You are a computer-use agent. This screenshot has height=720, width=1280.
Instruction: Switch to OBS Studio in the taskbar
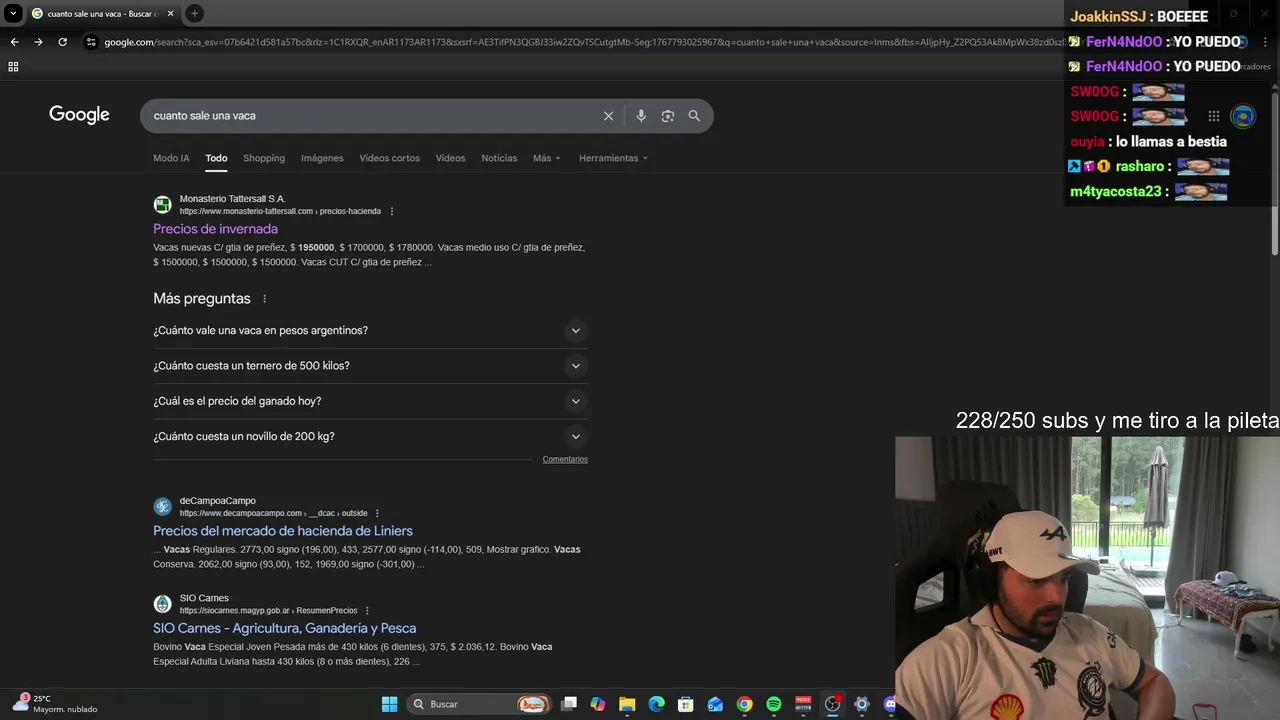pos(832,704)
